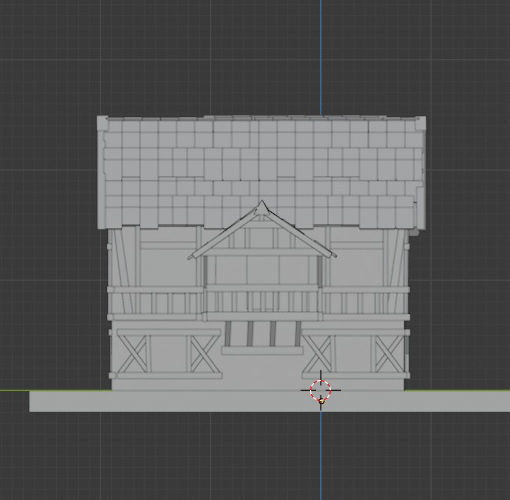Viewport: 510px width, 500px height.
Task: Click the orange origin dot below the cursor
Action: coord(321,401)
